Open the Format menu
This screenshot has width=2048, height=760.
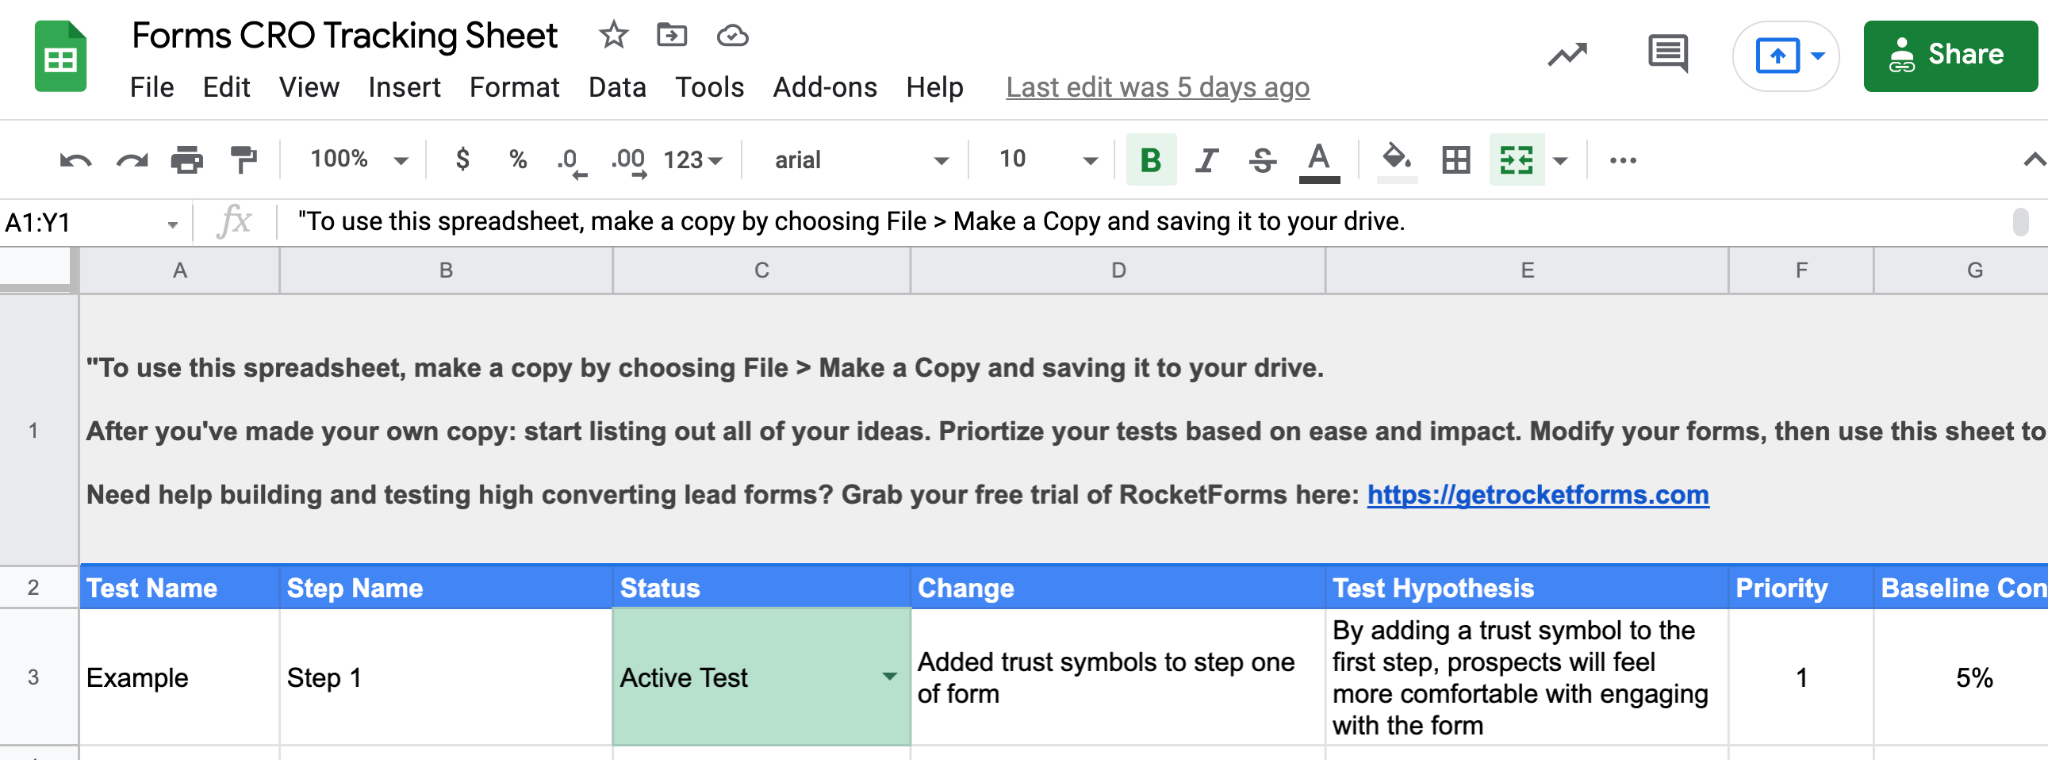point(514,88)
